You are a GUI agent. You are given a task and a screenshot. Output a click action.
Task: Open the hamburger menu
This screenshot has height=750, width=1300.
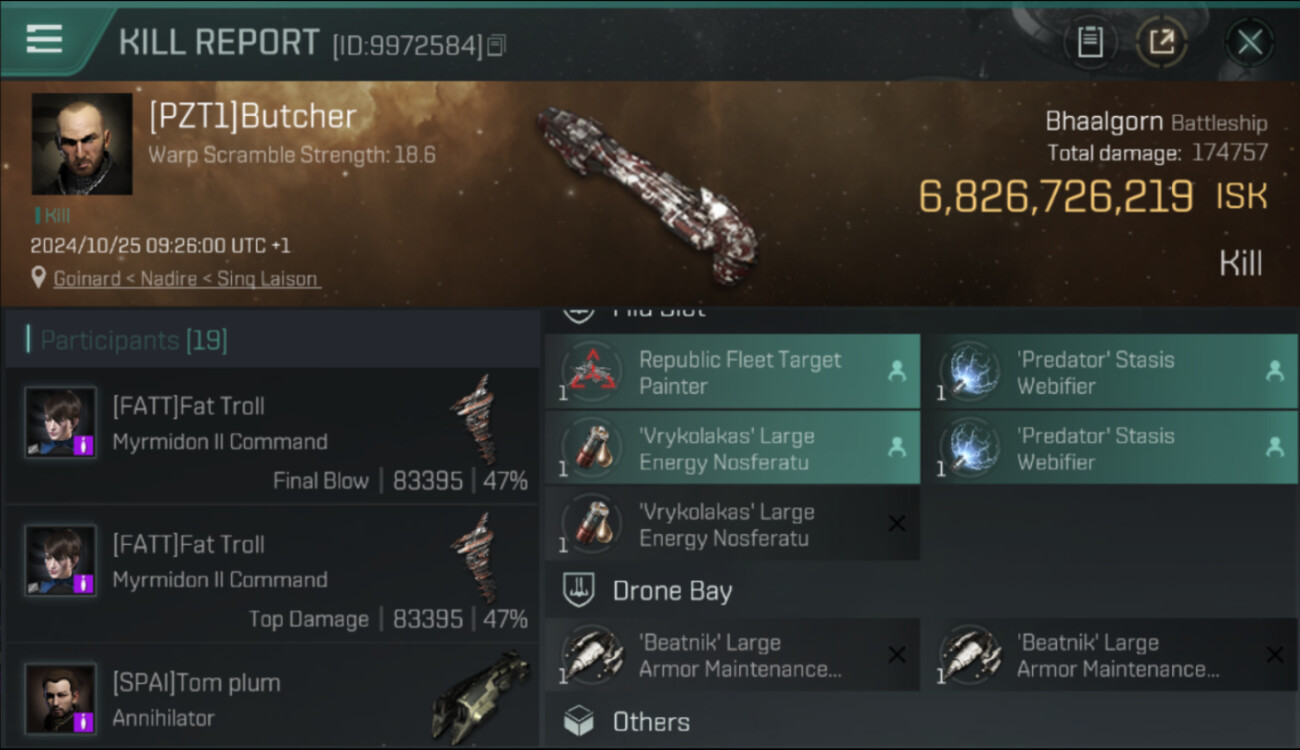pyautogui.click(x=44, y=39)
